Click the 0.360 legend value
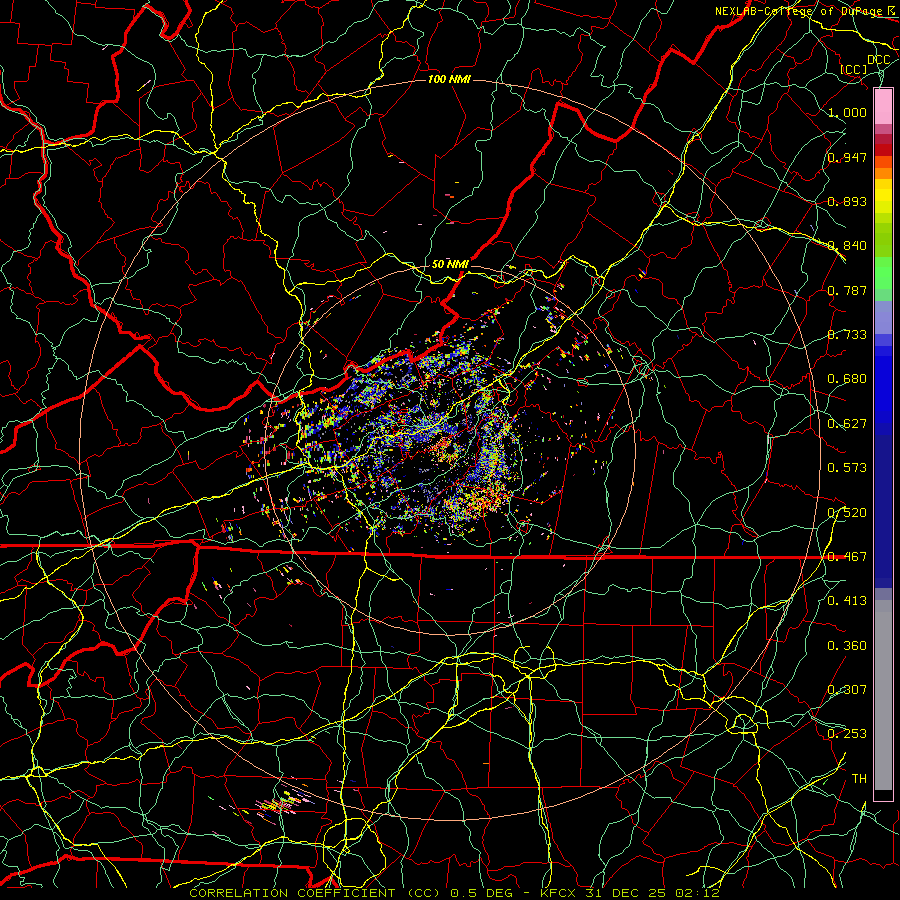The width and height of the screenshot is (900, 900). (847, 646)
